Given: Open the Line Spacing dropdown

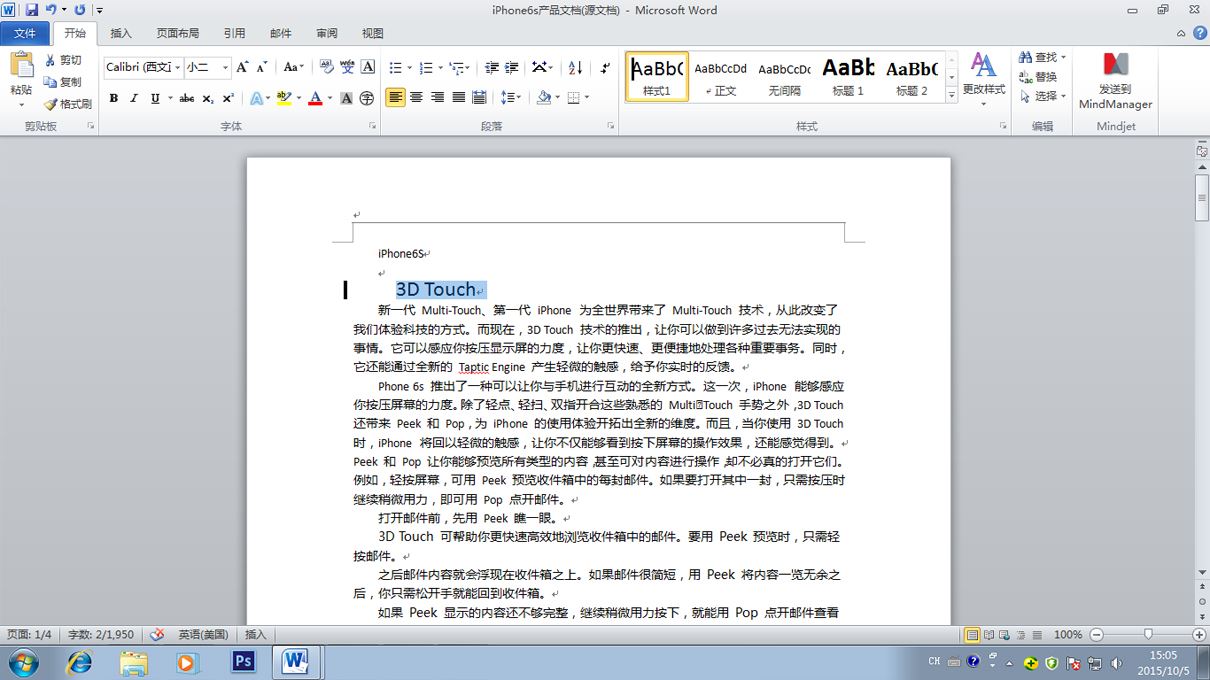Looking at the screenshot, I should coord(510,98).
